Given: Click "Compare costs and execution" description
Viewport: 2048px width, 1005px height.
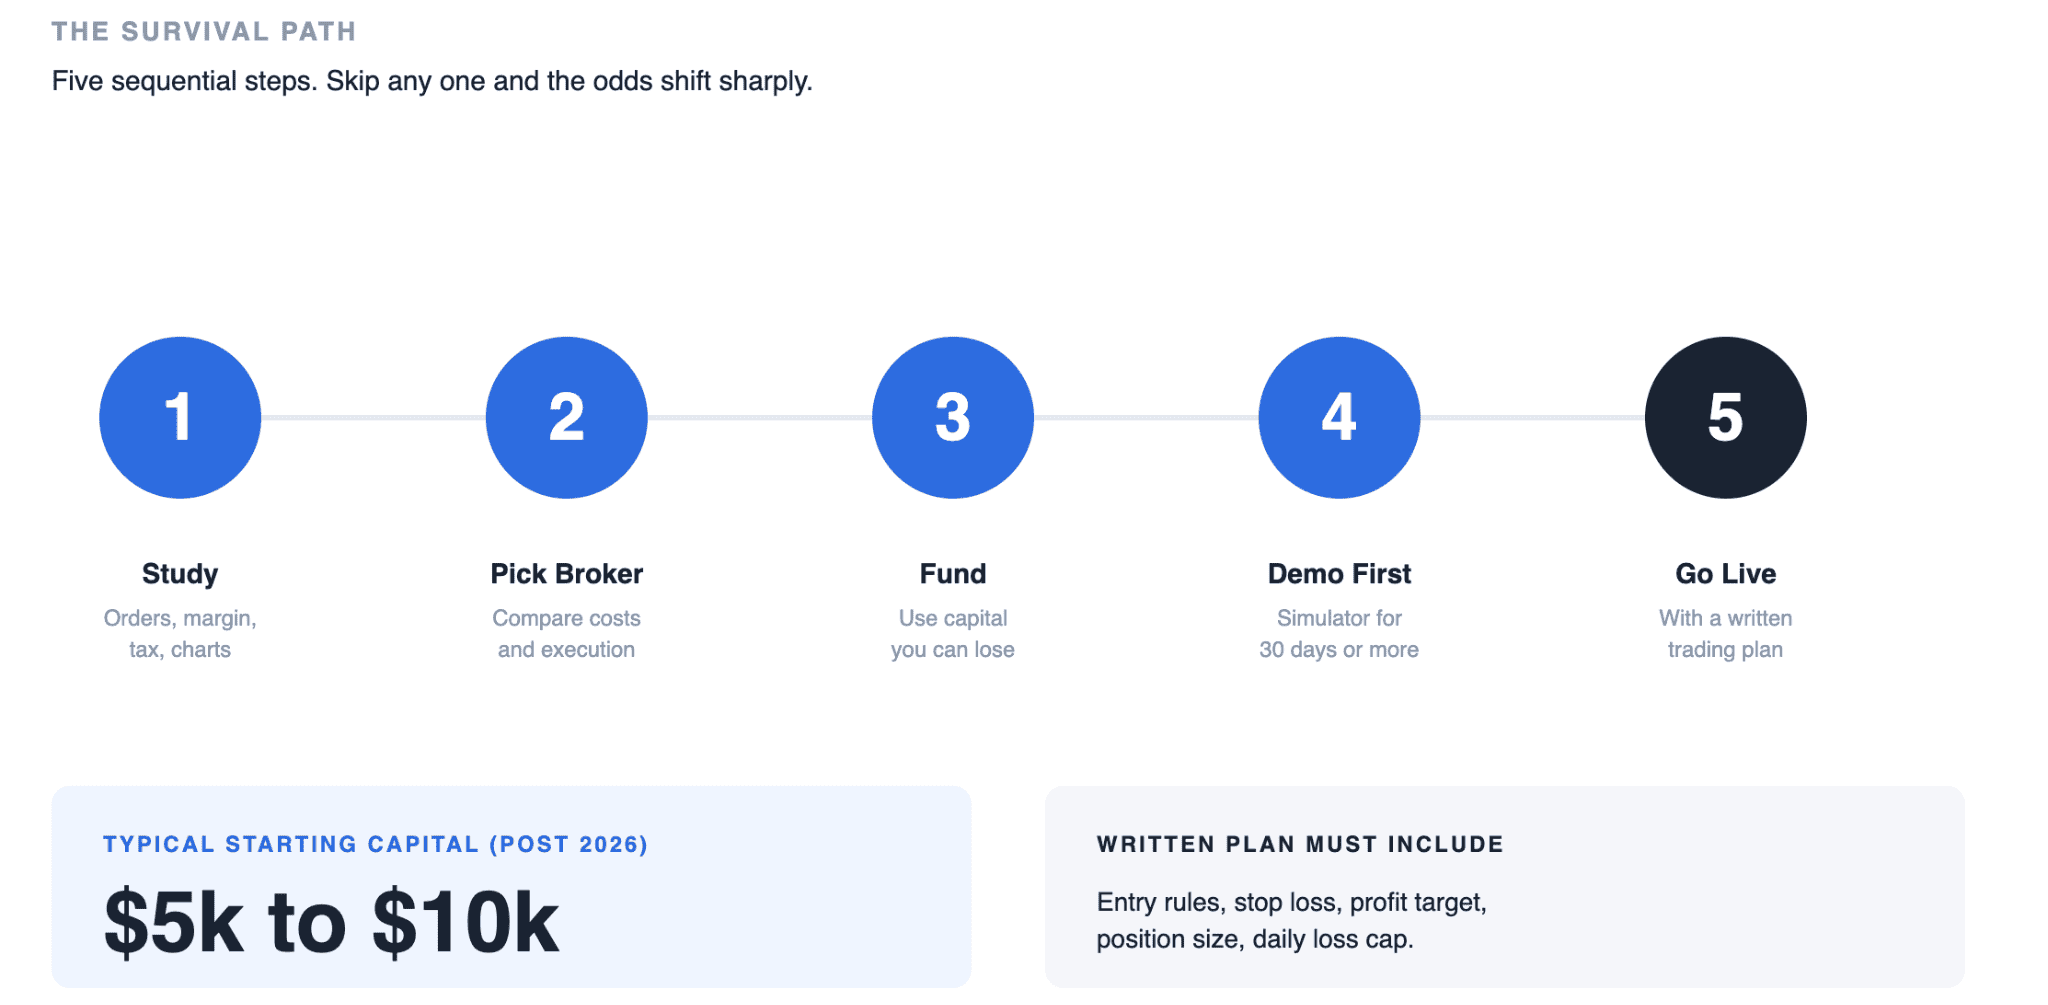Looking at the screenshot, I should coord(566,634).
